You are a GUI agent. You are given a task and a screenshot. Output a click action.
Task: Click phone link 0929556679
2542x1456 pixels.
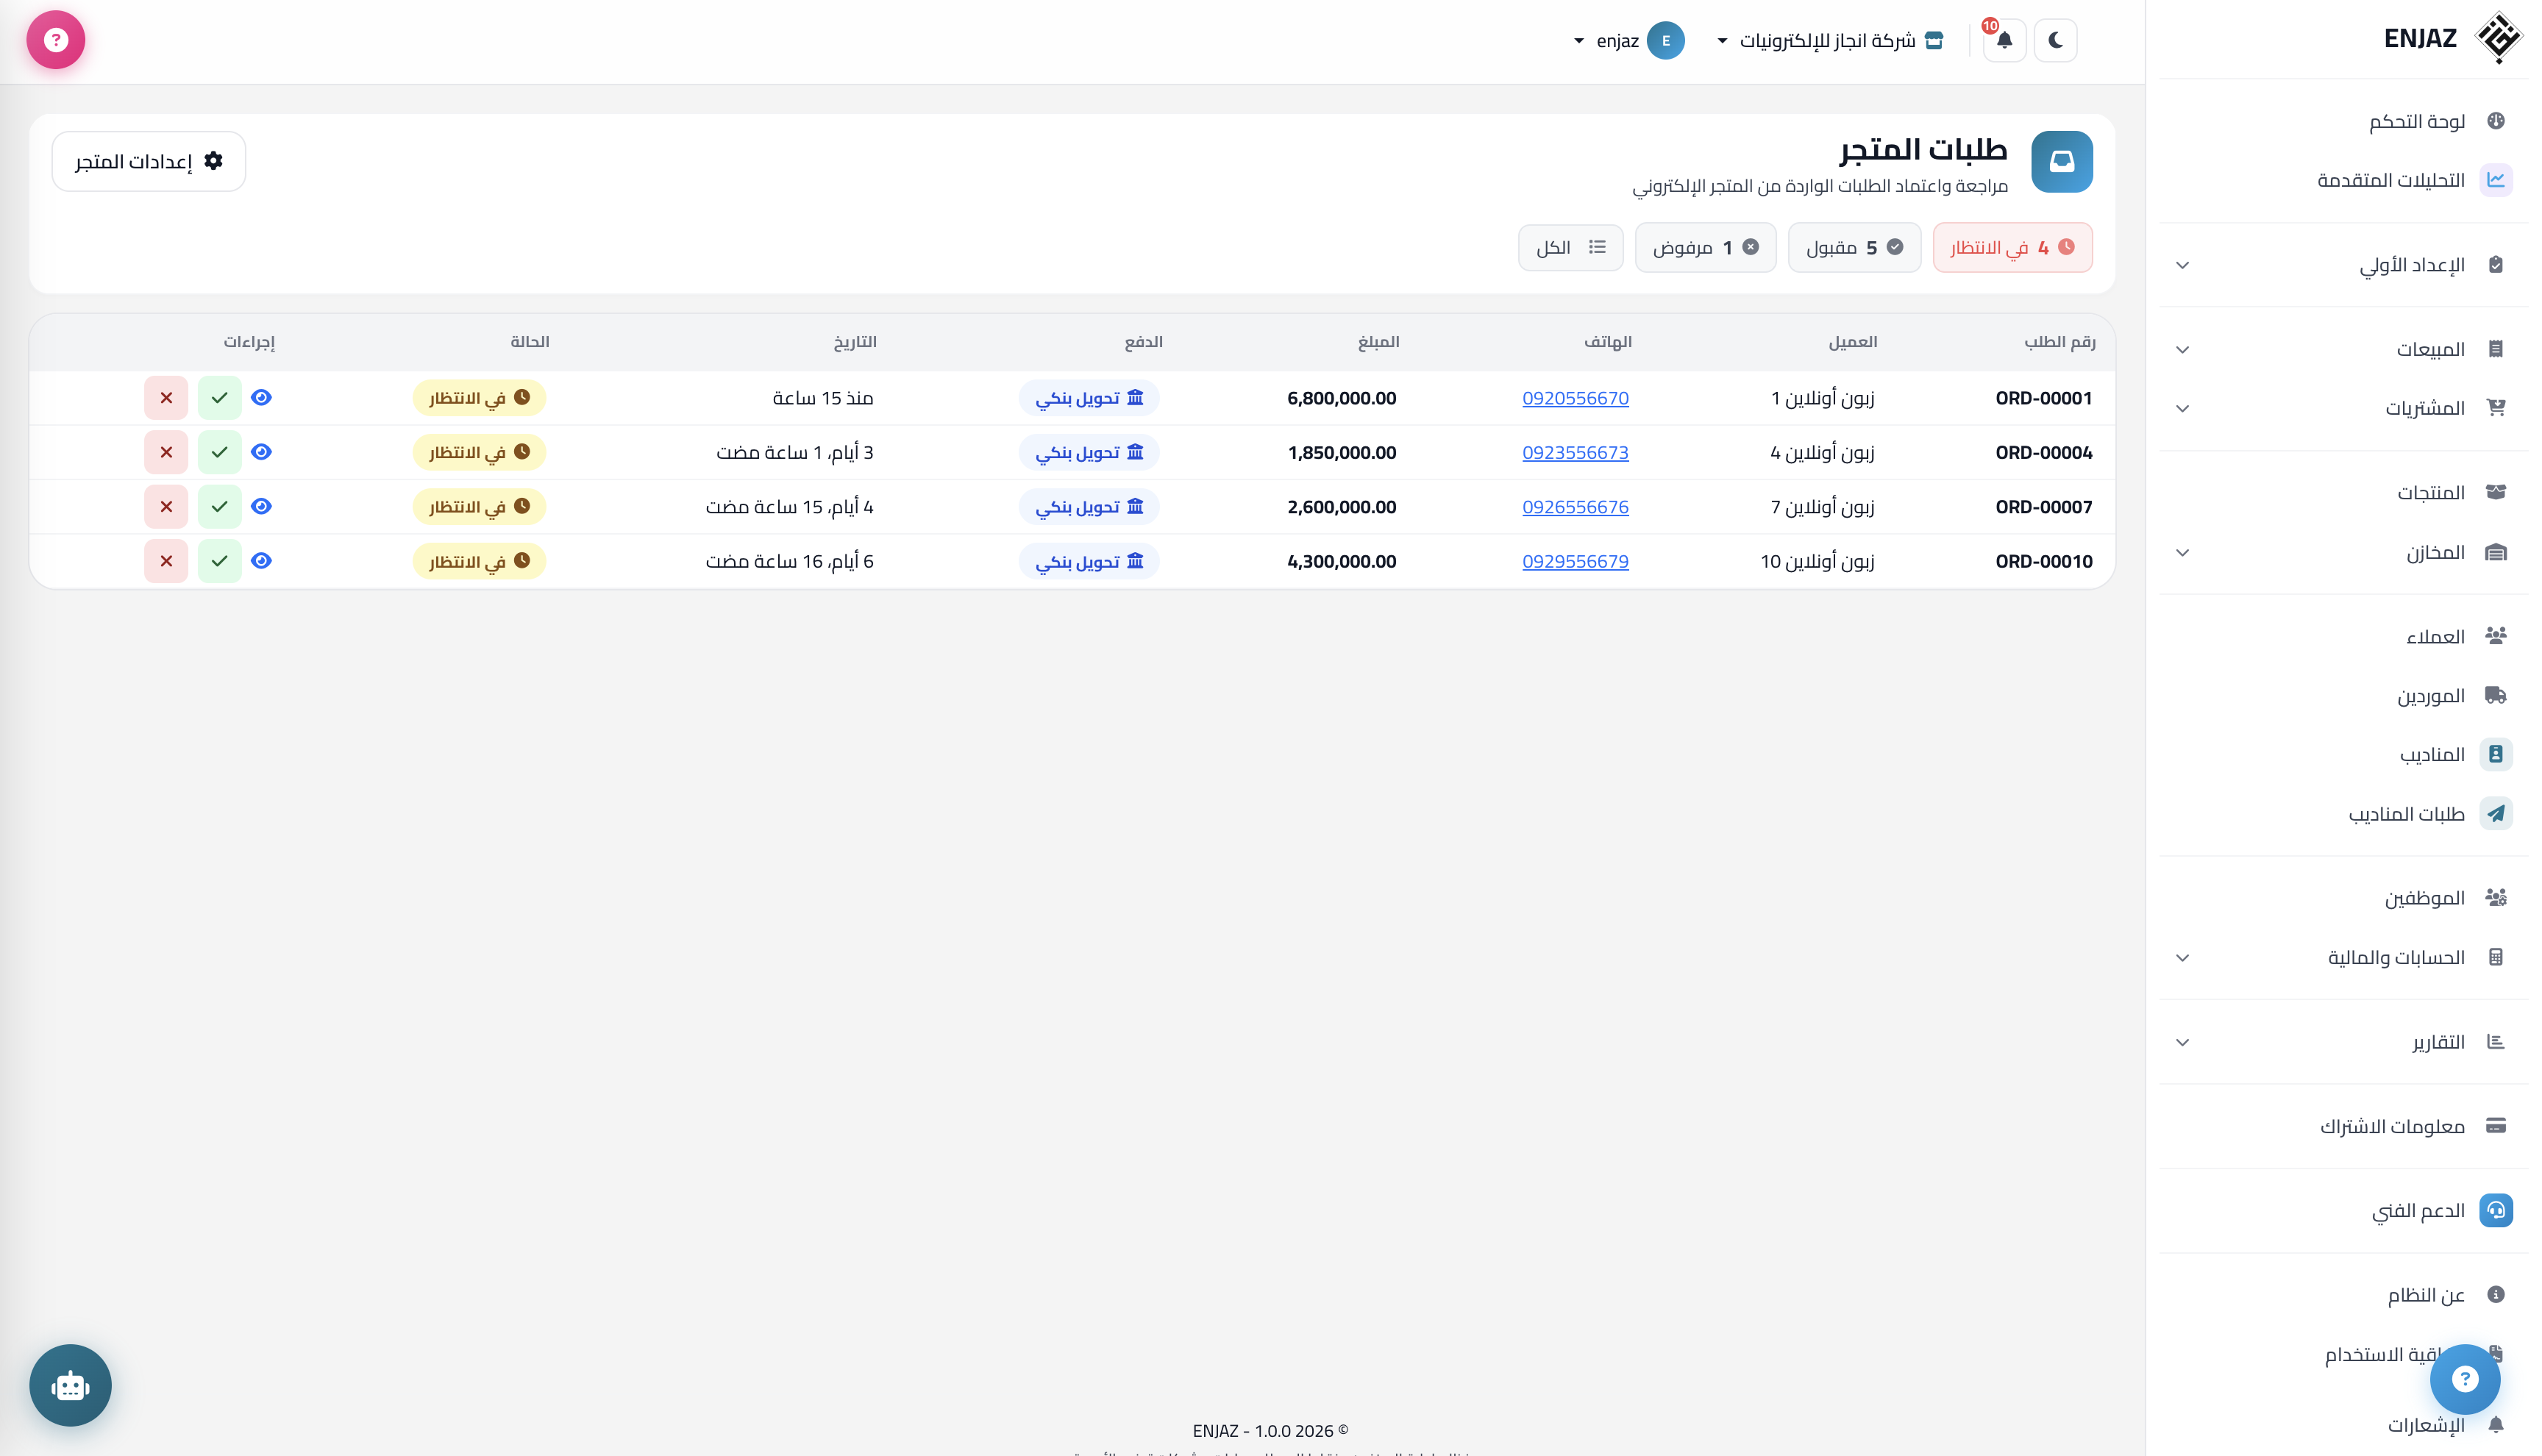[1575, 561]
